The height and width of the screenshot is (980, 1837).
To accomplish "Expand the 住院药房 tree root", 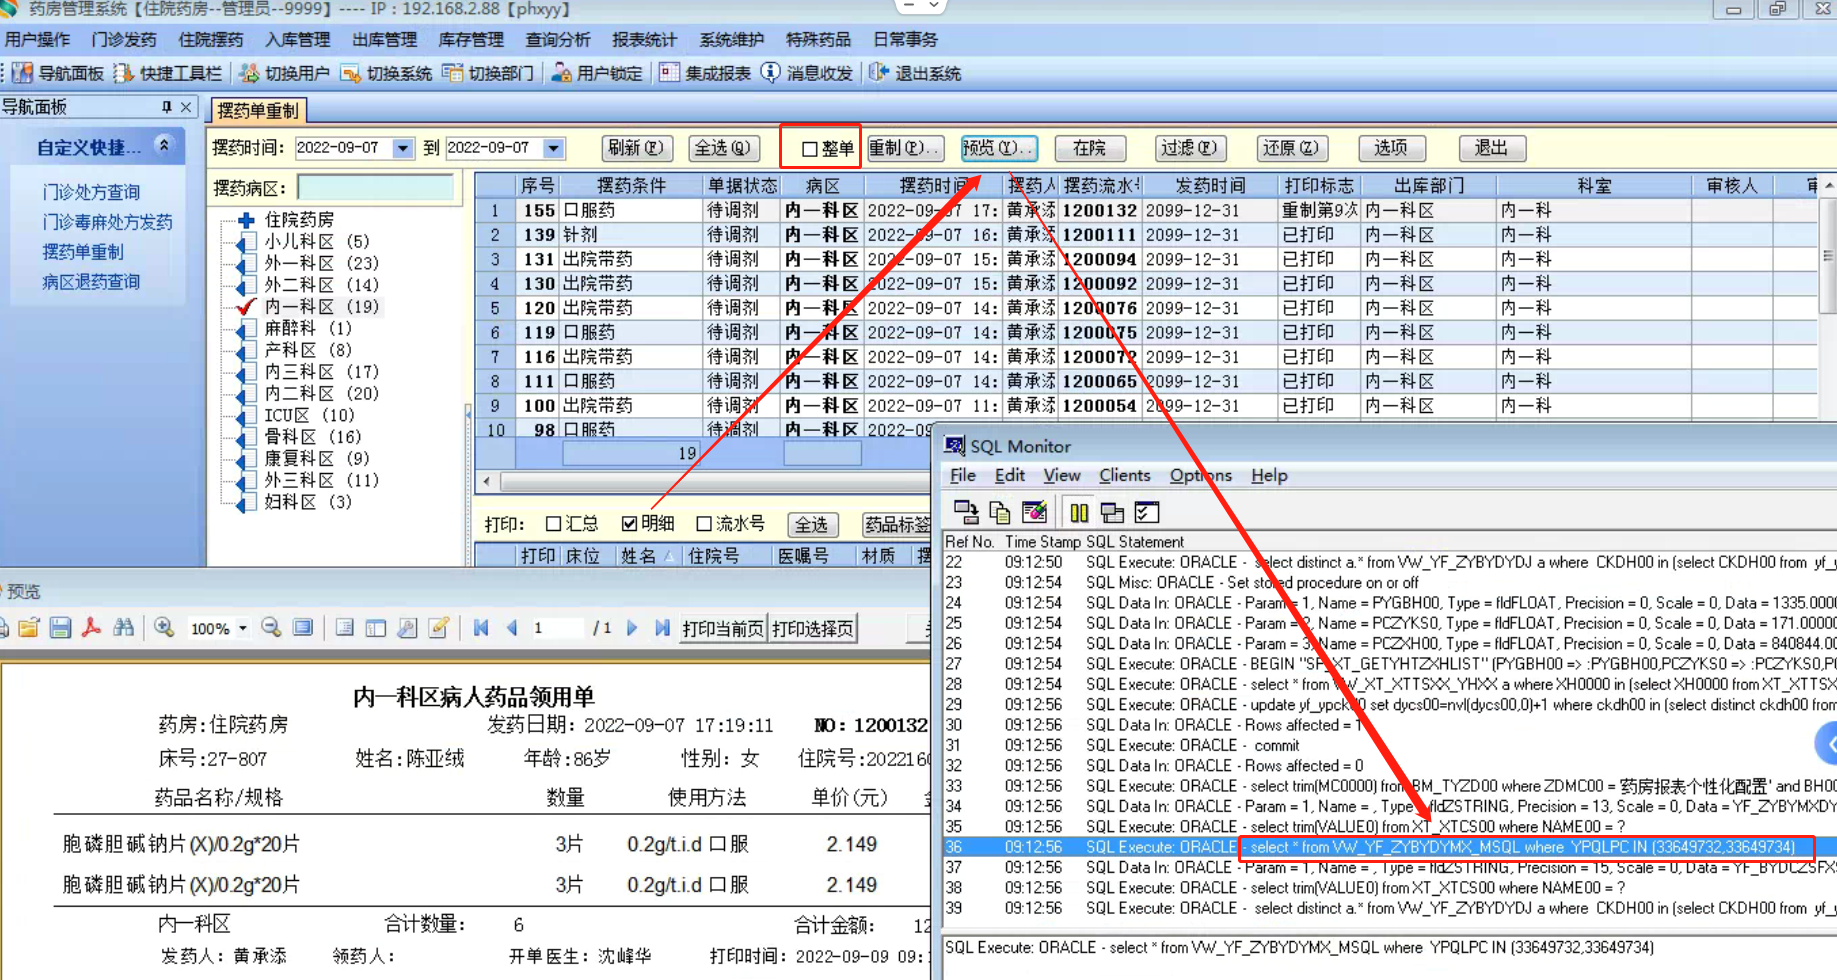I will pos(246,220).
